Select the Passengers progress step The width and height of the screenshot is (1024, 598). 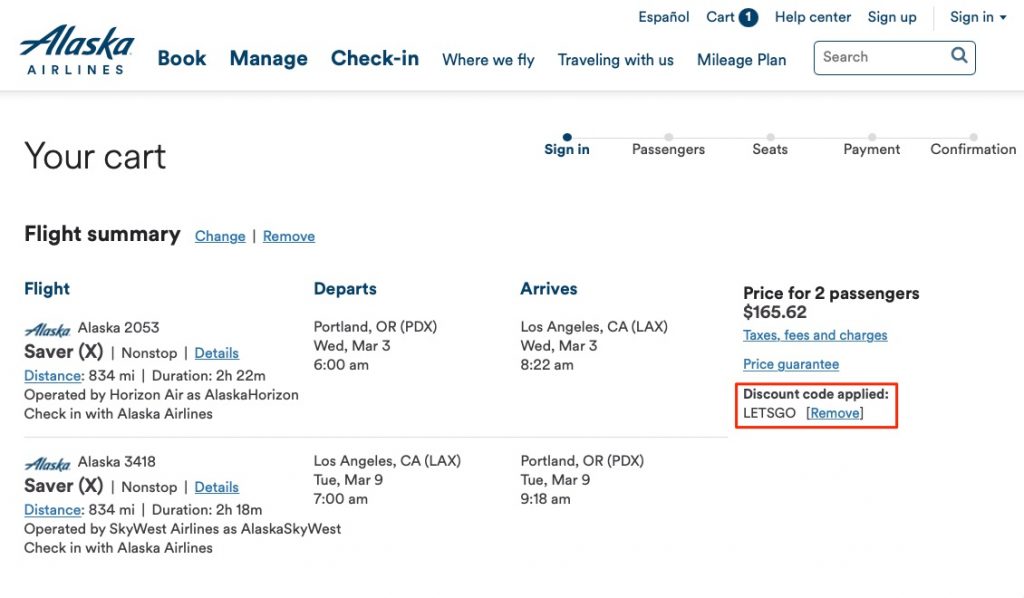point(668,148)
